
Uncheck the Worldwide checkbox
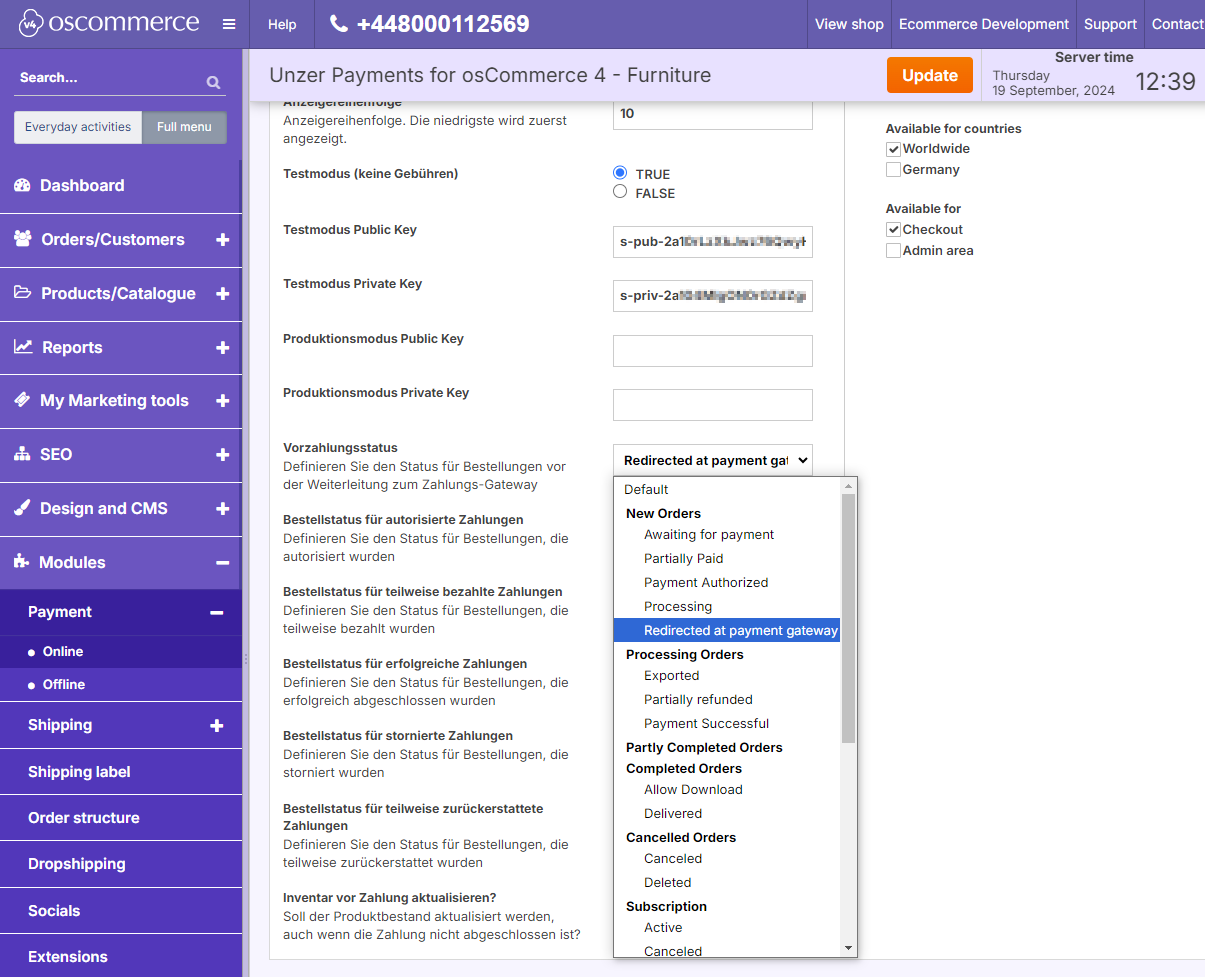click(x=893, y=149)
